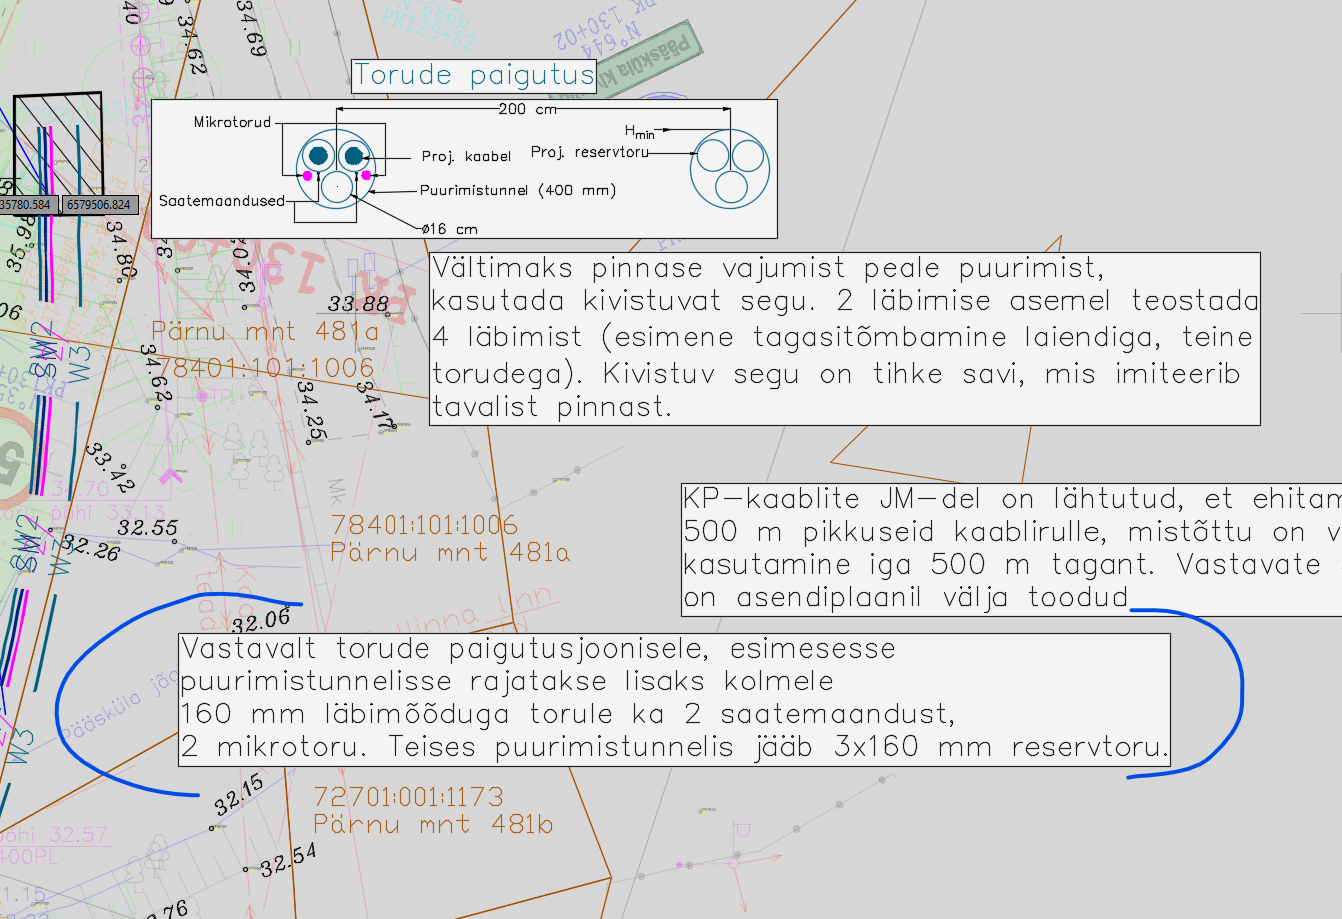1342x919 pixels.
Task: Click the 'Proj. kaabel' label
Action: coord(466,157)
